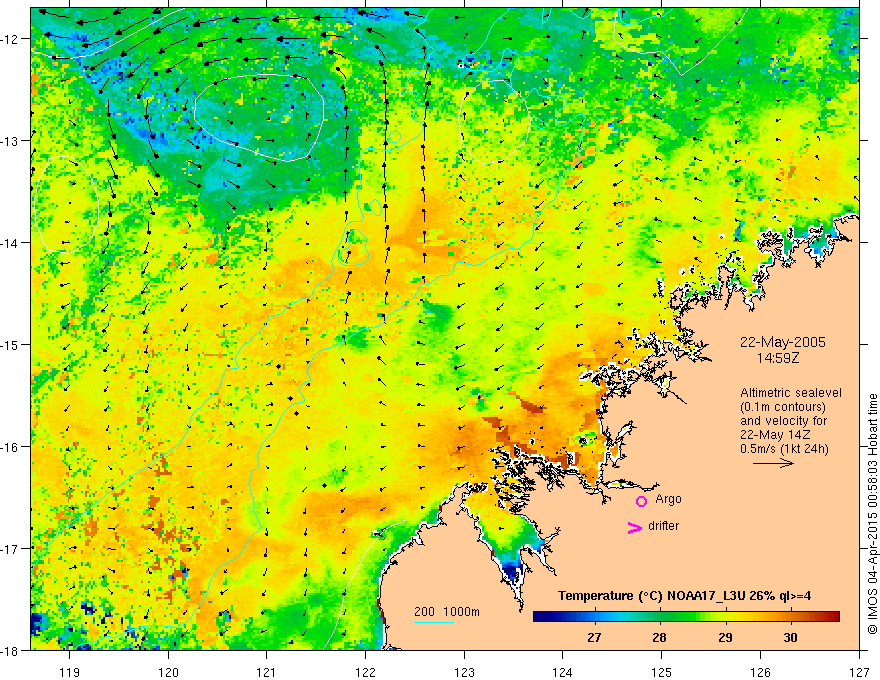
Task: Click the longitude label 119
Action: [x=70, y=672]
